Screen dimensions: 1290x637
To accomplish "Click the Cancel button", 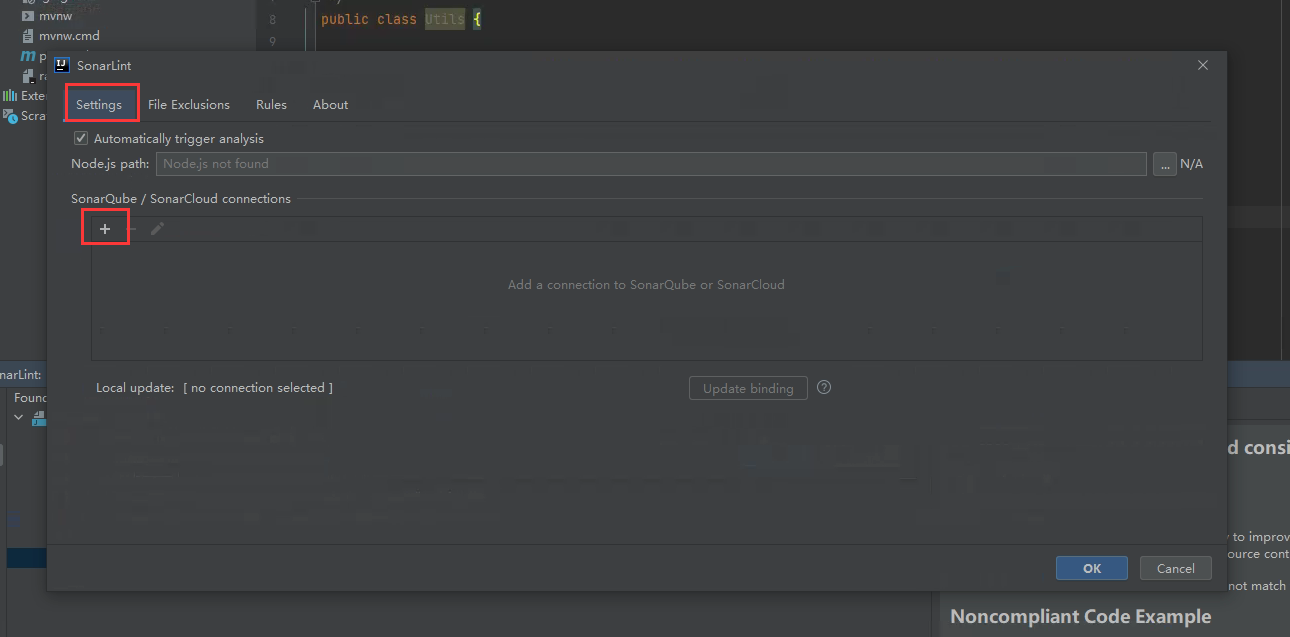I will tap(1176, 568).
